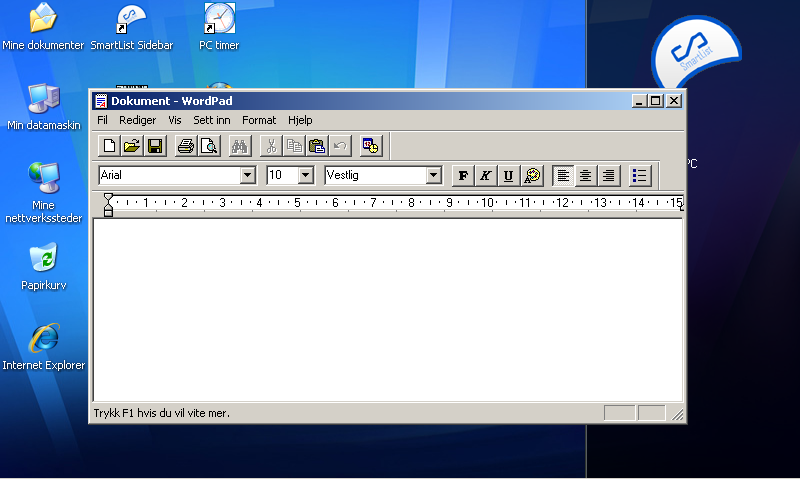Open the Vis menu
This screenshot has height=480, width=800.
click(174, 120)
